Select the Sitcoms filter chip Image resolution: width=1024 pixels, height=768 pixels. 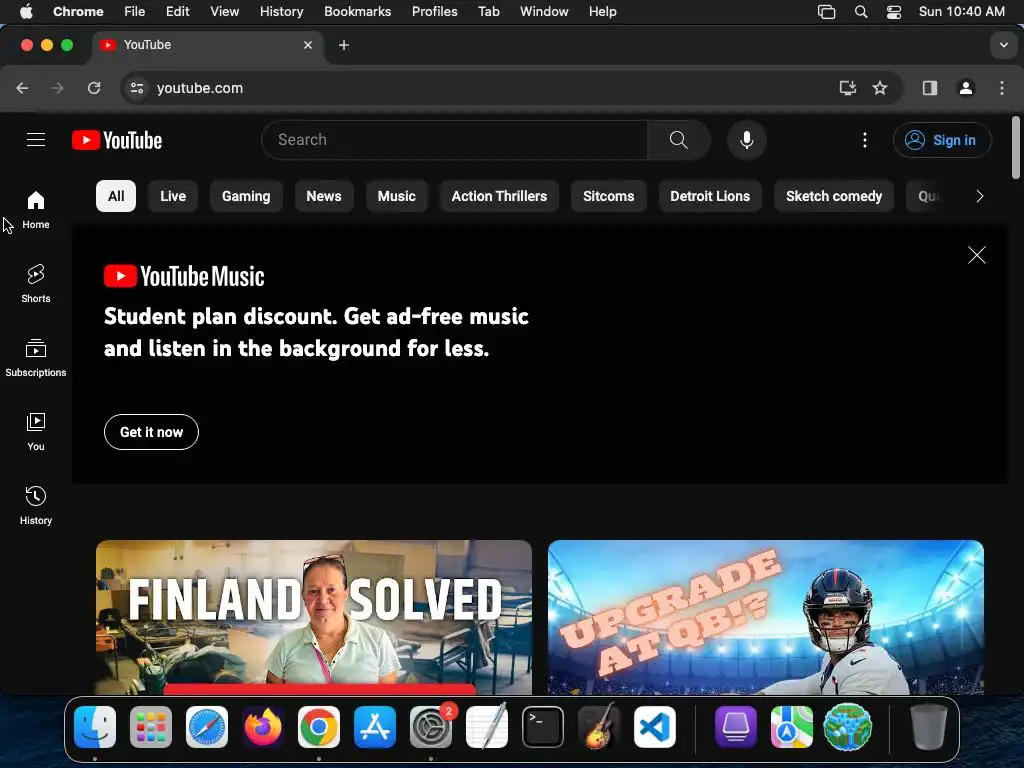tap(609, 196)
